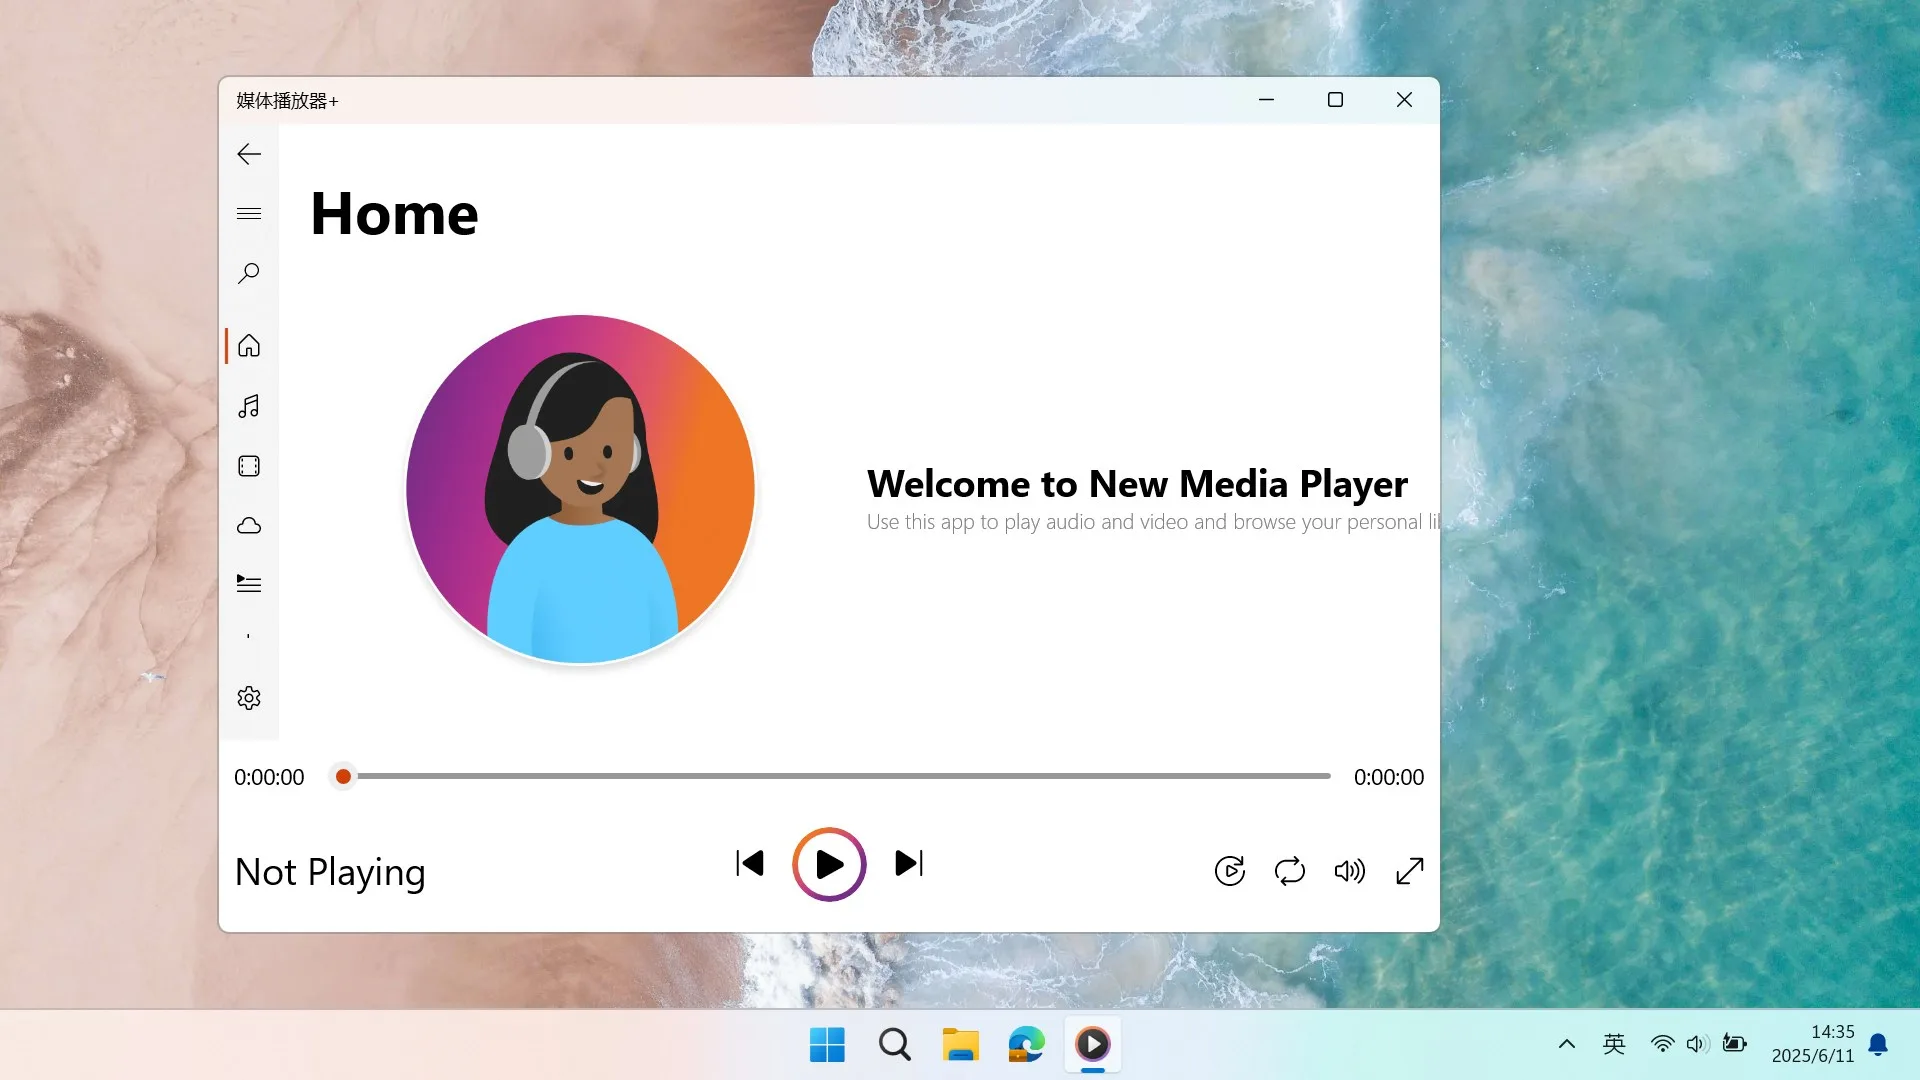This screenshot has width=1920, height=1080.
Task: Click the Home page heading
Action: pyautogui.click(x=394, y=213)
